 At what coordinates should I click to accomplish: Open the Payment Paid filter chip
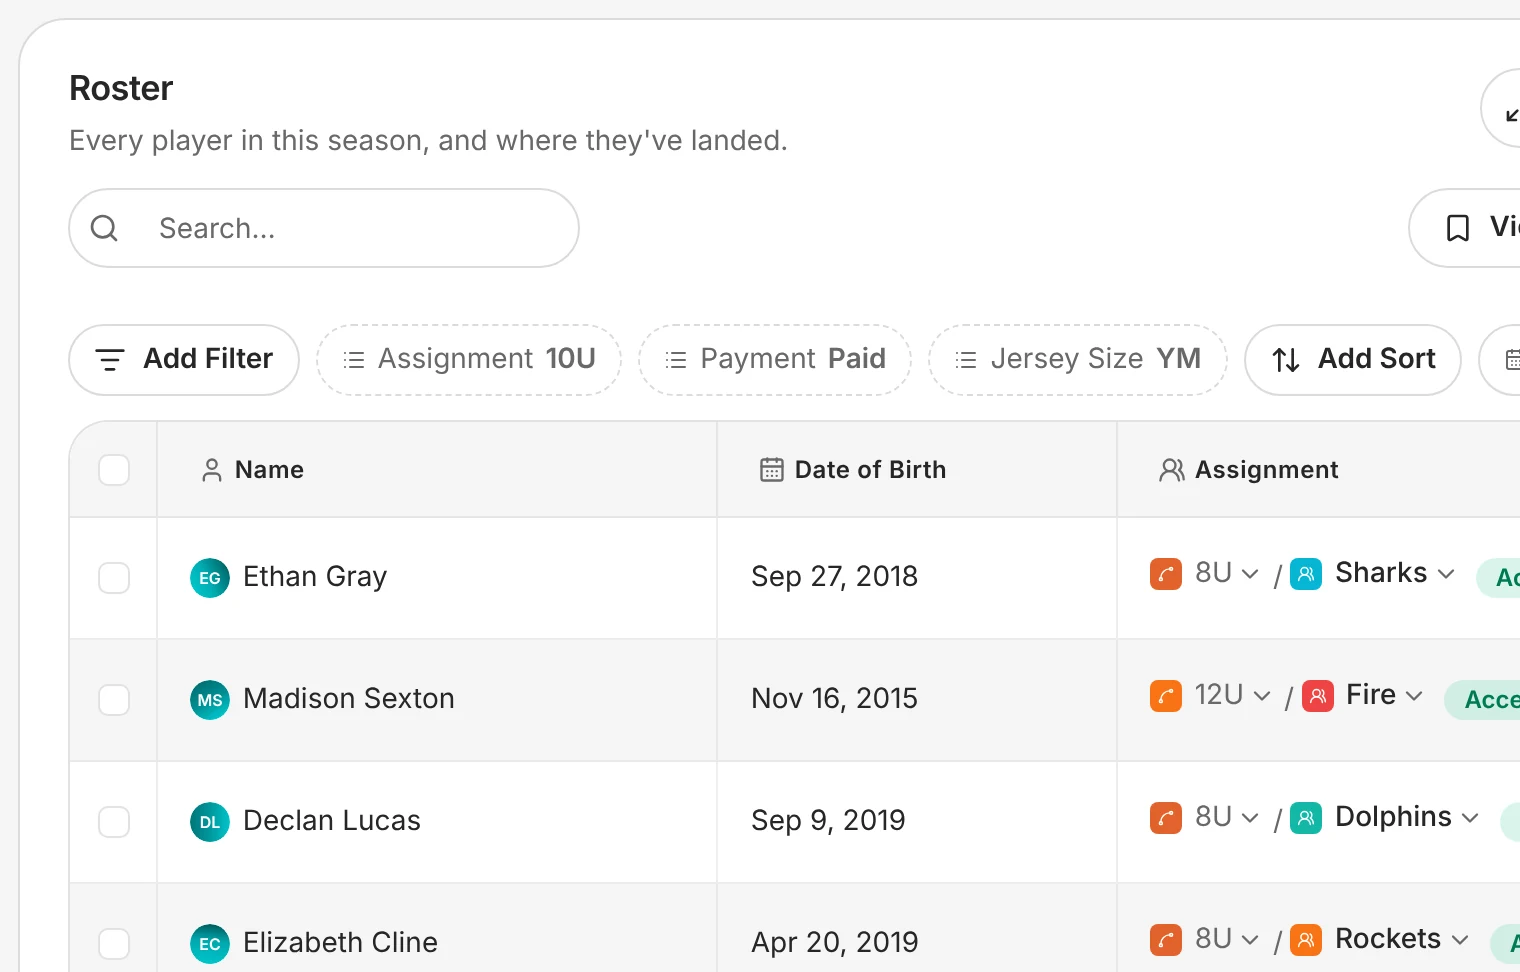pos(775,360)
